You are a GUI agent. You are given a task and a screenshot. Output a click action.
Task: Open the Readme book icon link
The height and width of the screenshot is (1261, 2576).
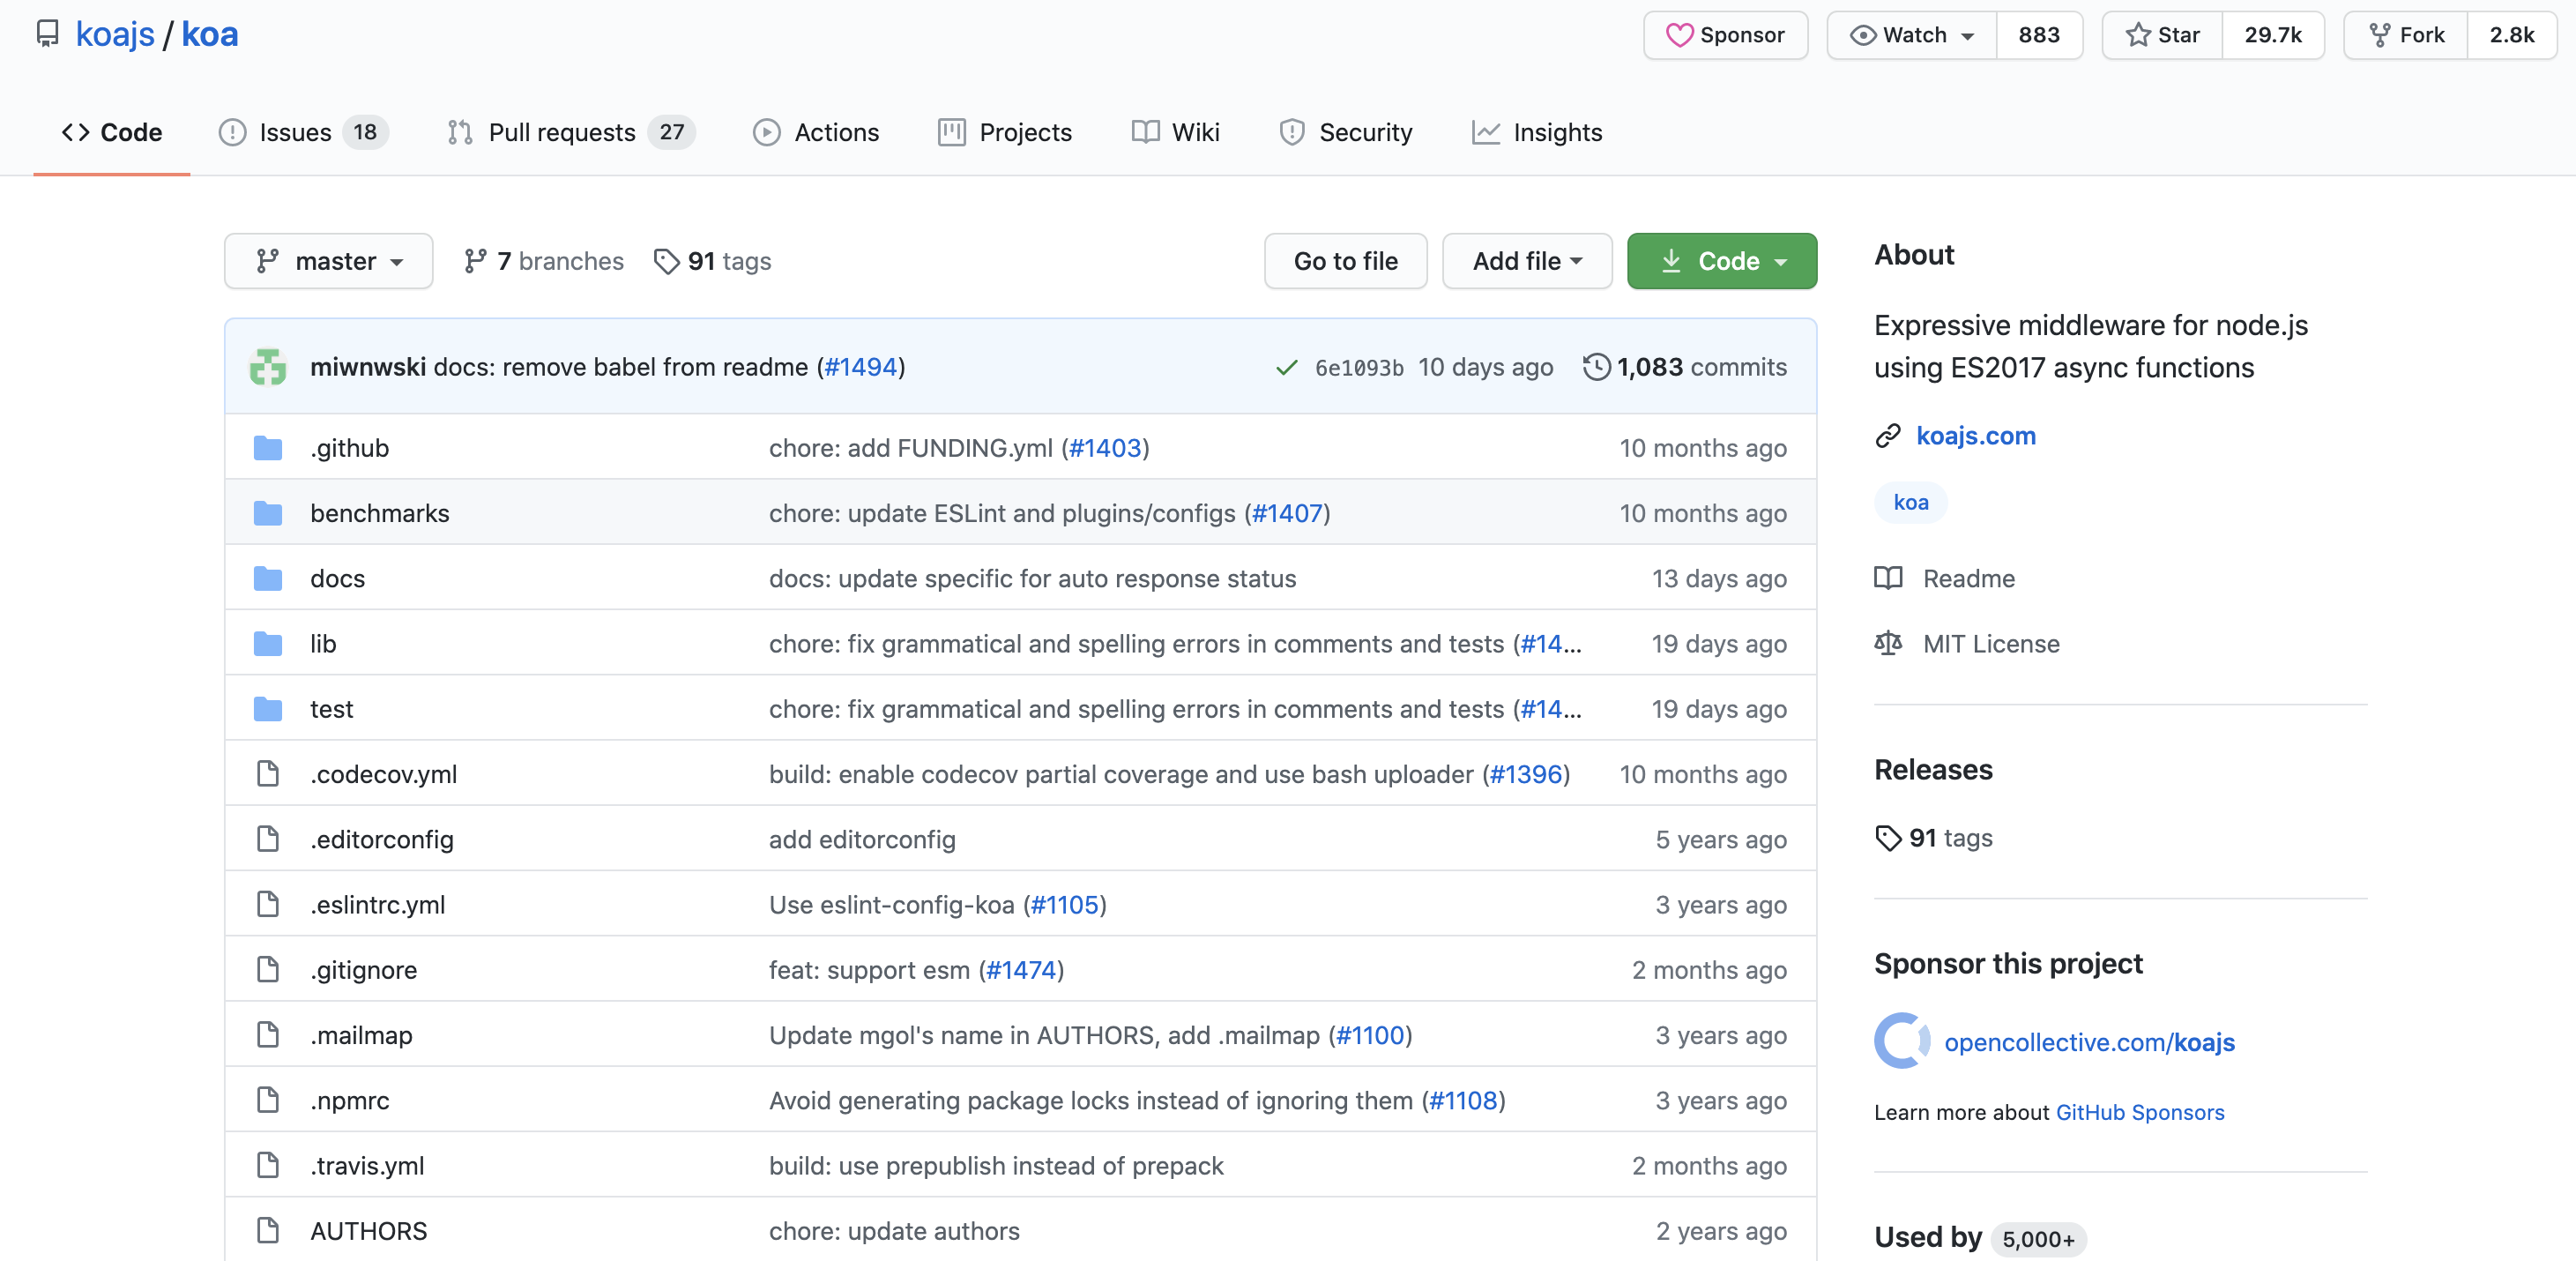(x=1888, y=578)
